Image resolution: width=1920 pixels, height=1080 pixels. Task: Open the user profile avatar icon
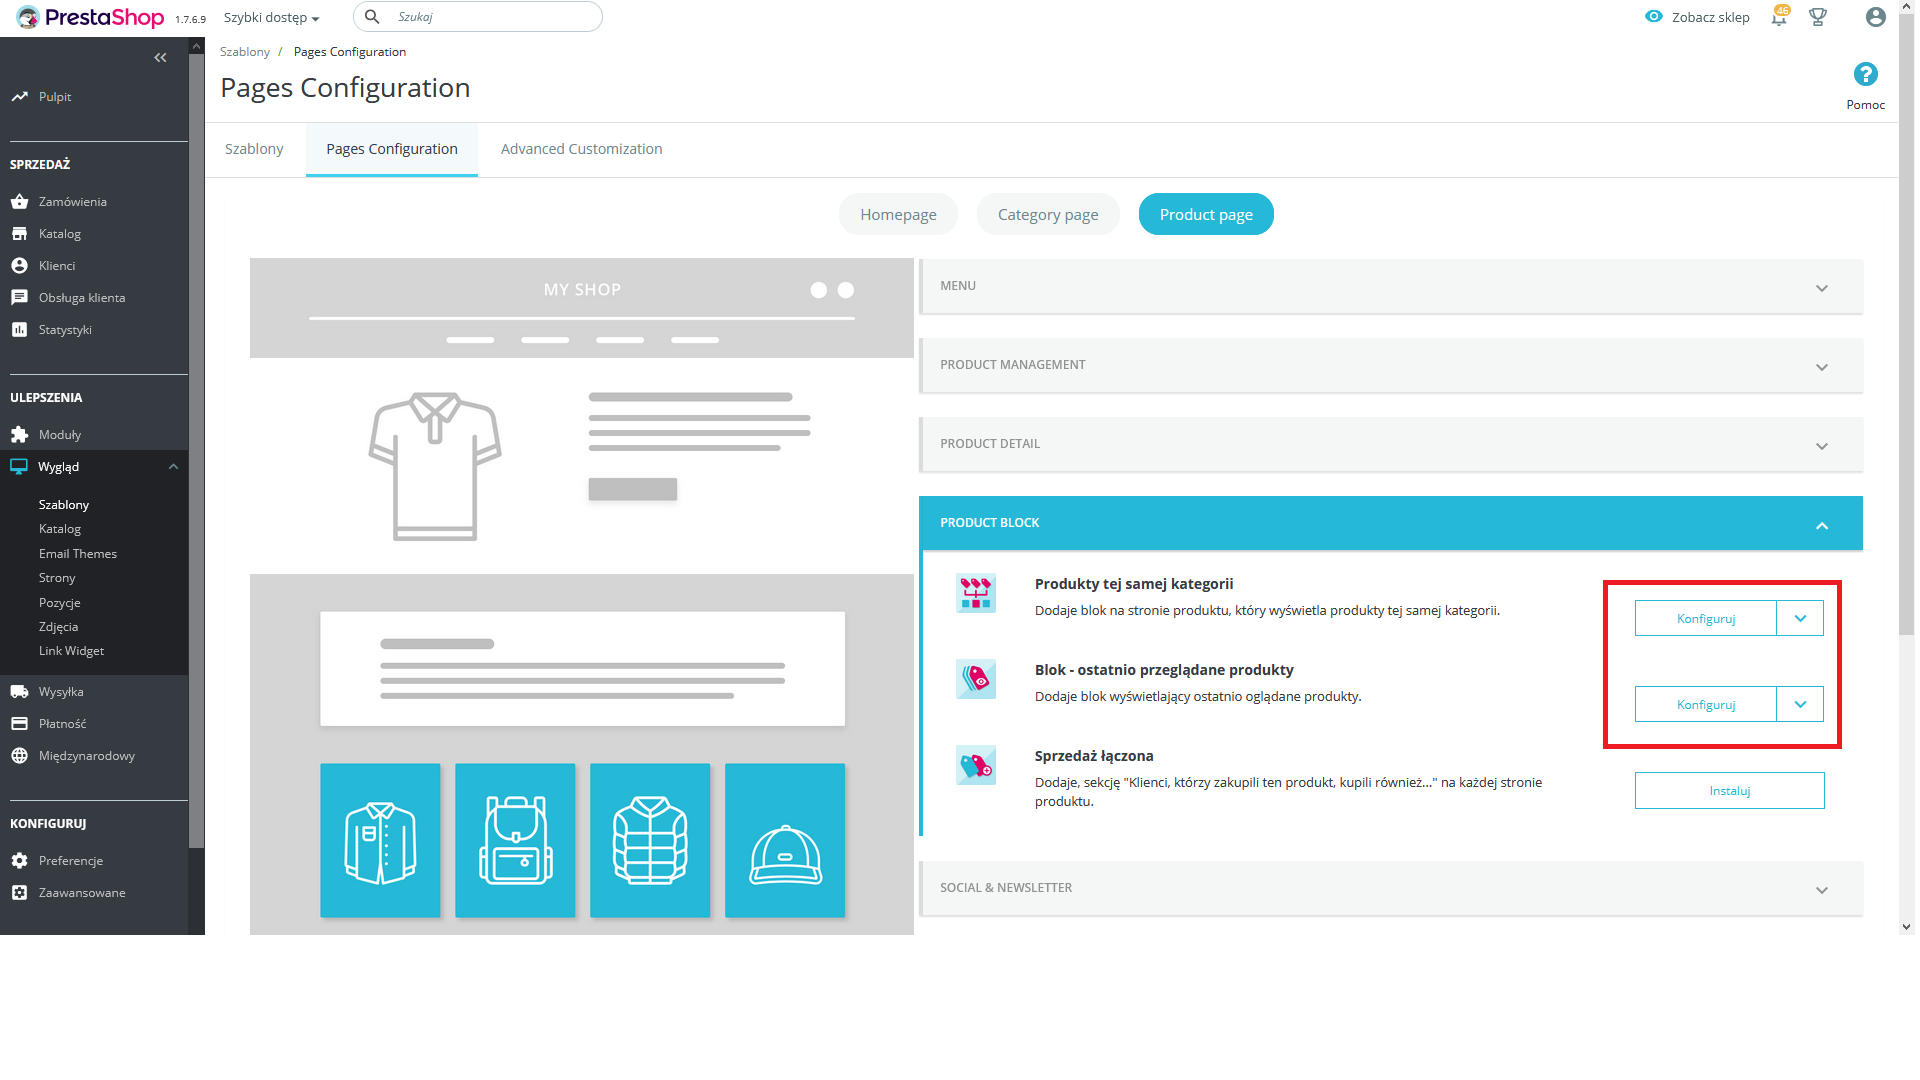coord(1875,17)
